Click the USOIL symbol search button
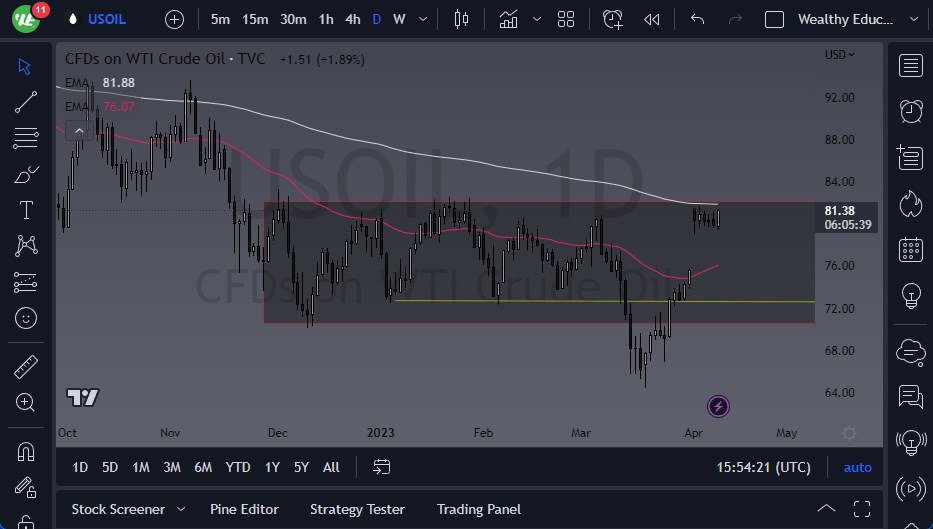 pyautogui.click(x=108, y=19)
